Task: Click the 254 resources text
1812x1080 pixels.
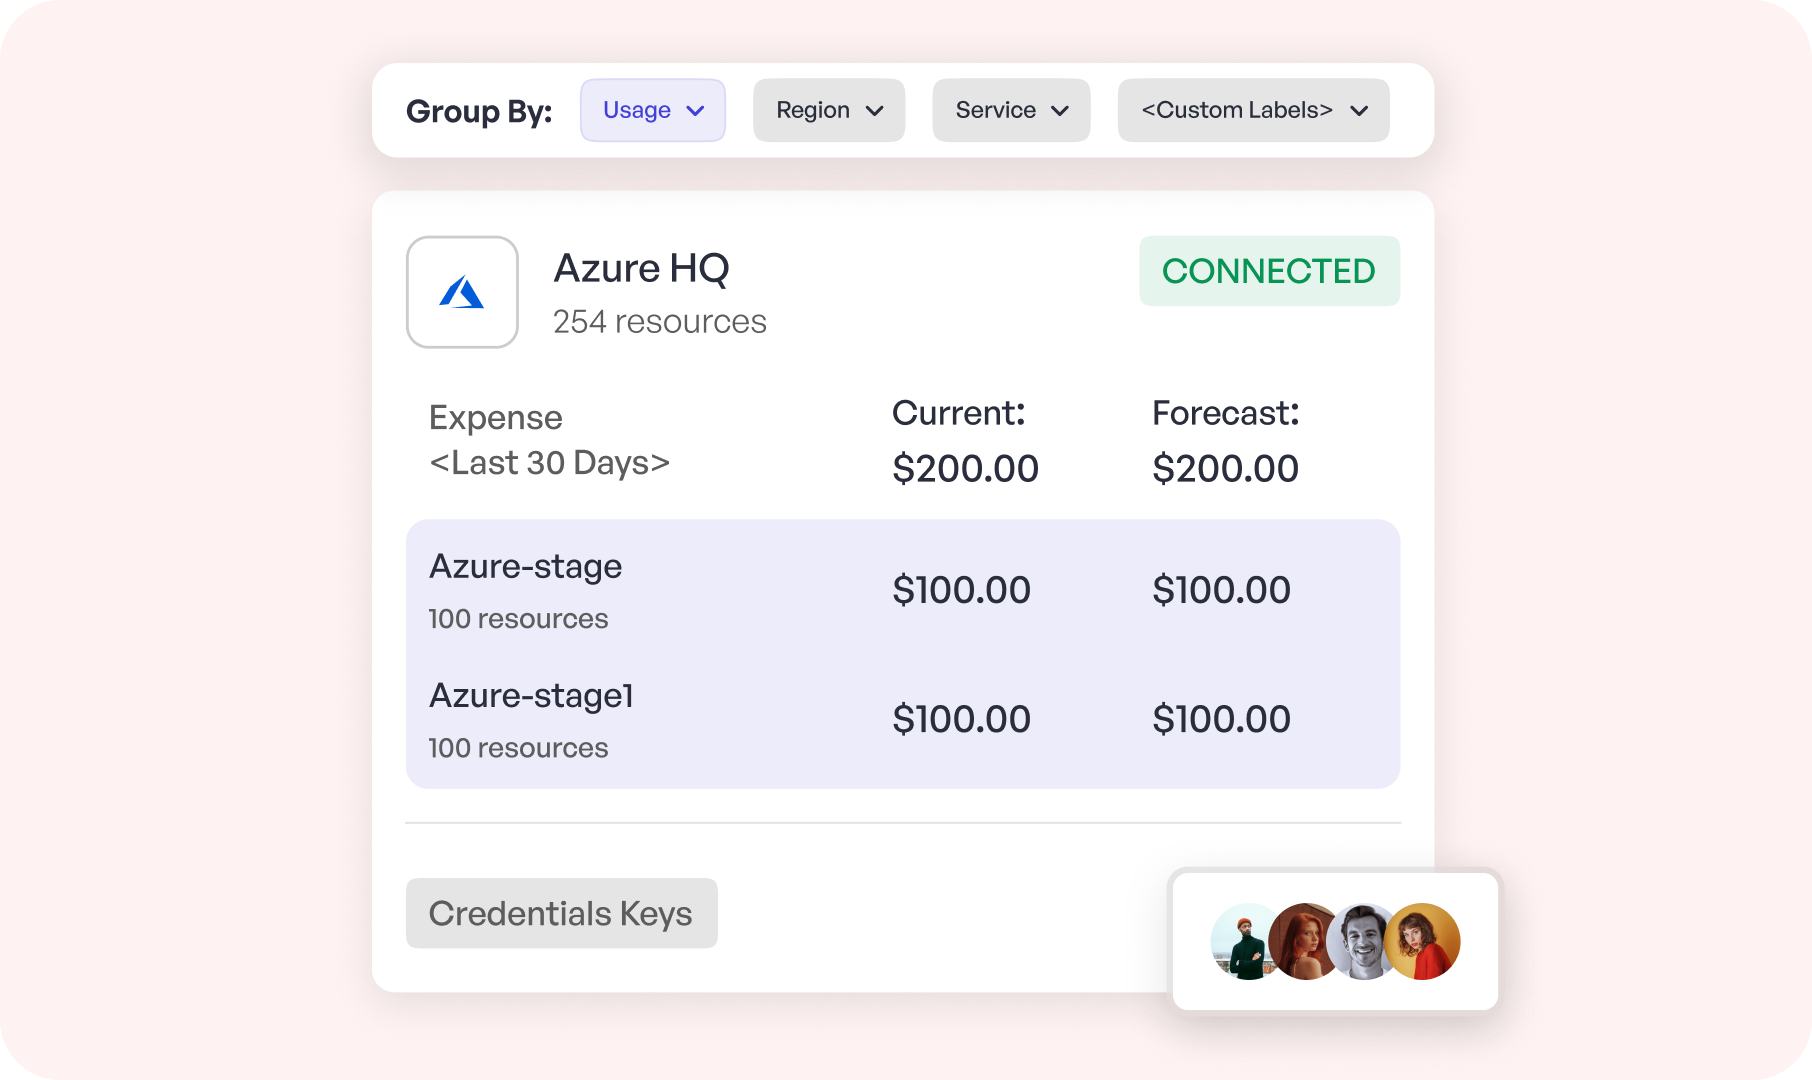Action: tap(659, 322)
